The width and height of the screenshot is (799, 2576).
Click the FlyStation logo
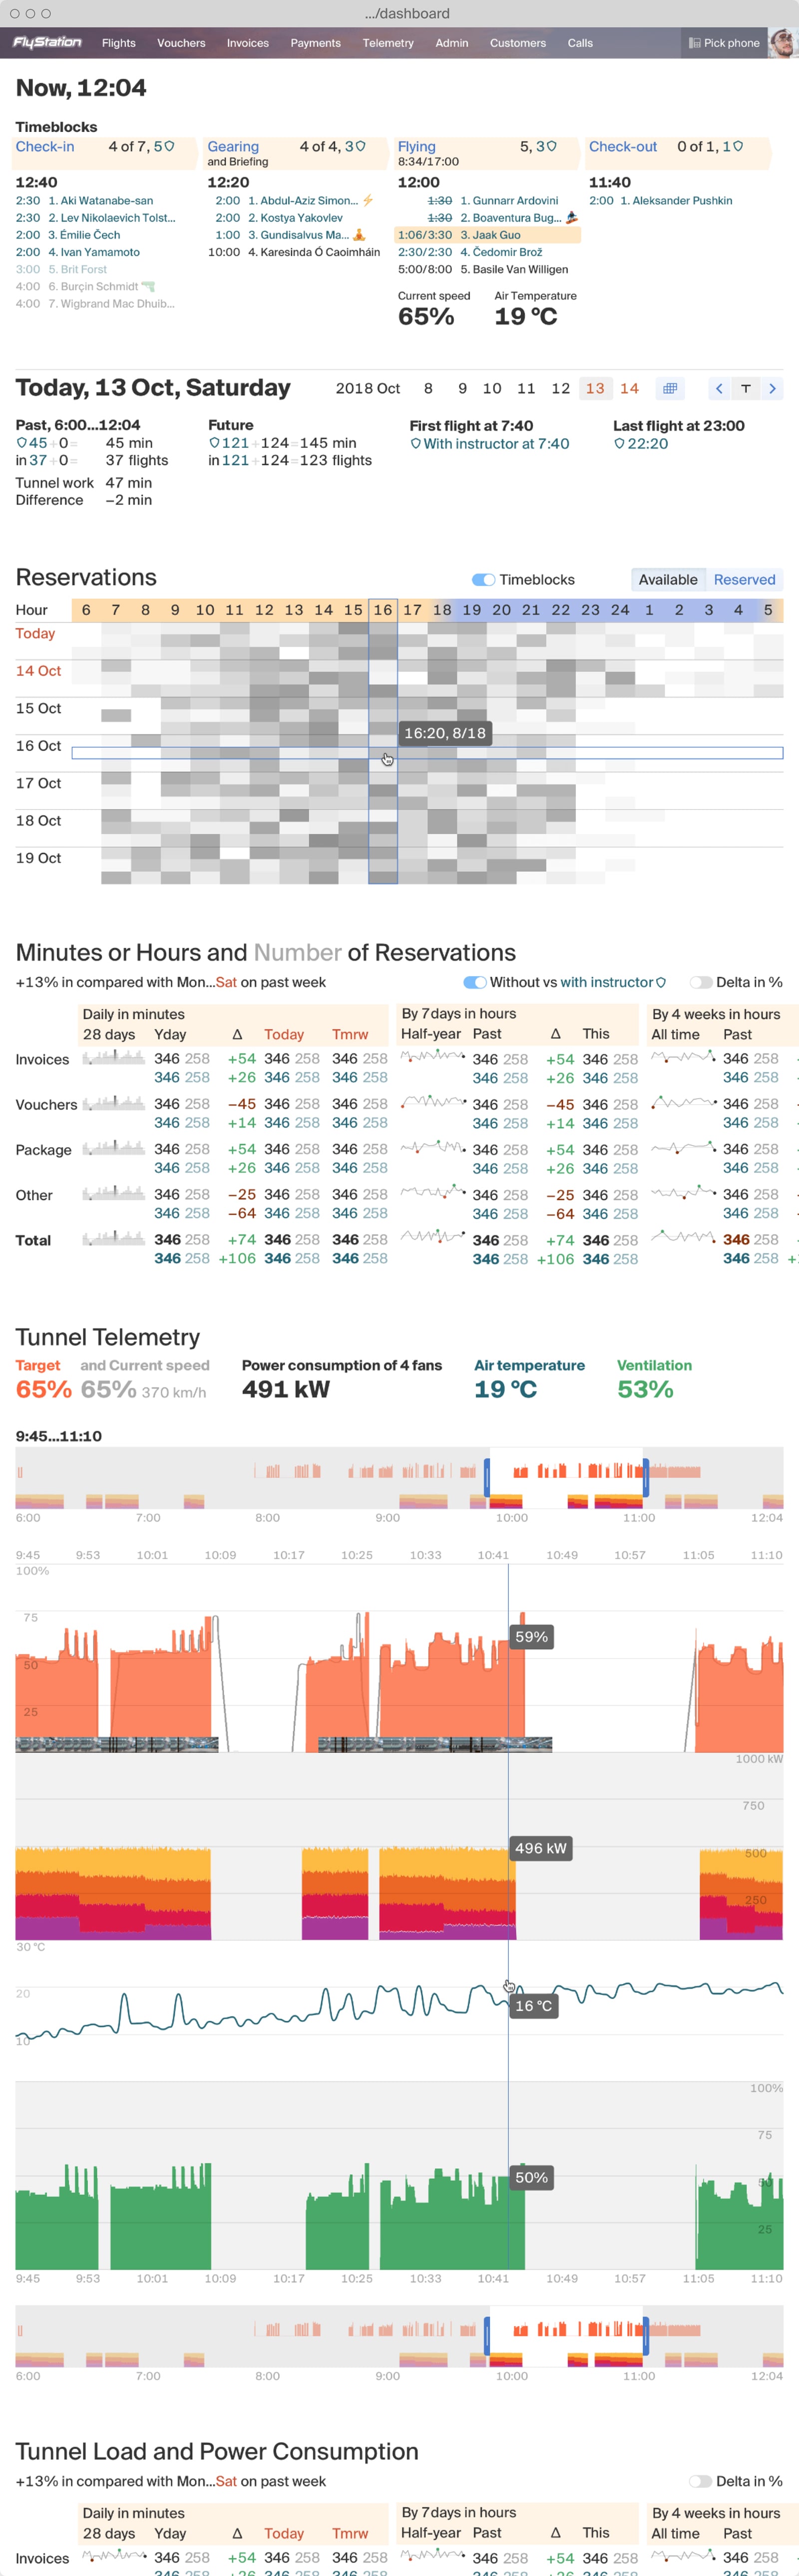click(x=47, y=42)
